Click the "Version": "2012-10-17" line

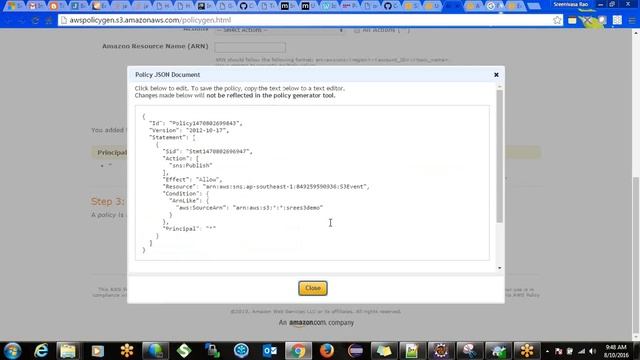(189, 130)
